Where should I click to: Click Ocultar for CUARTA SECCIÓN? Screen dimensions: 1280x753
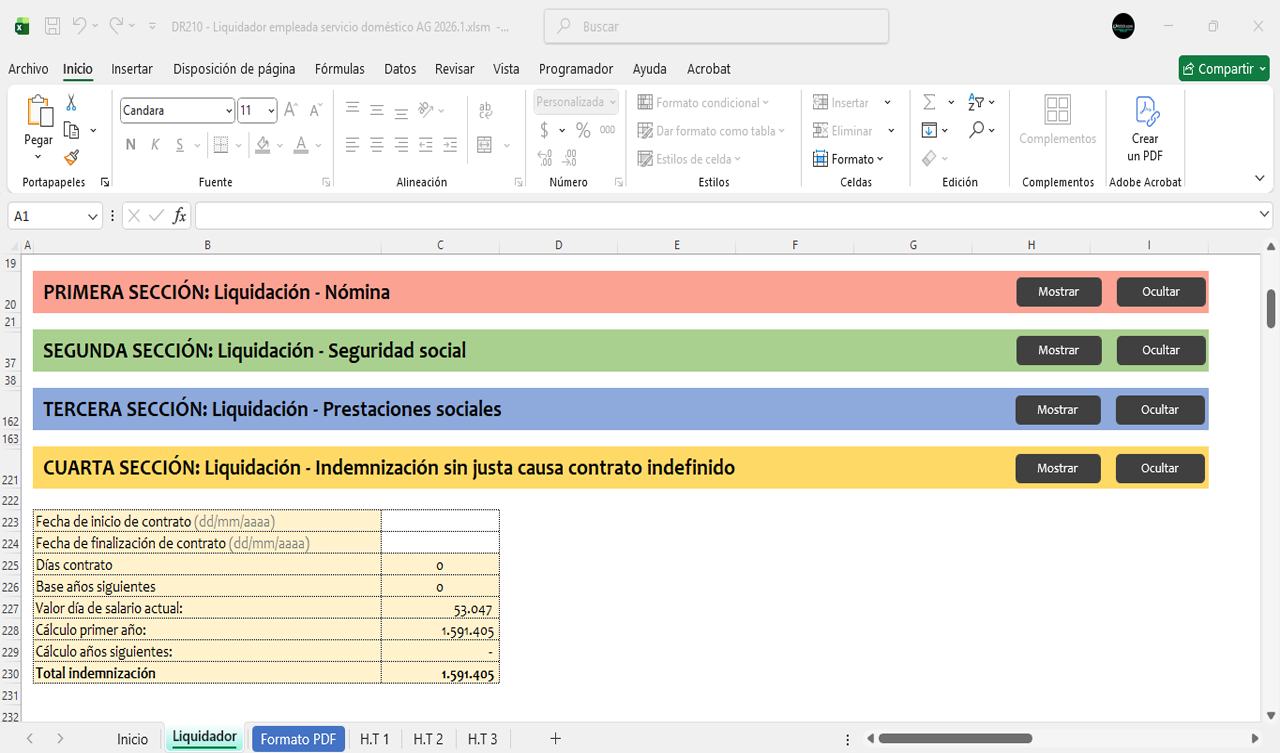[1160, 468]
